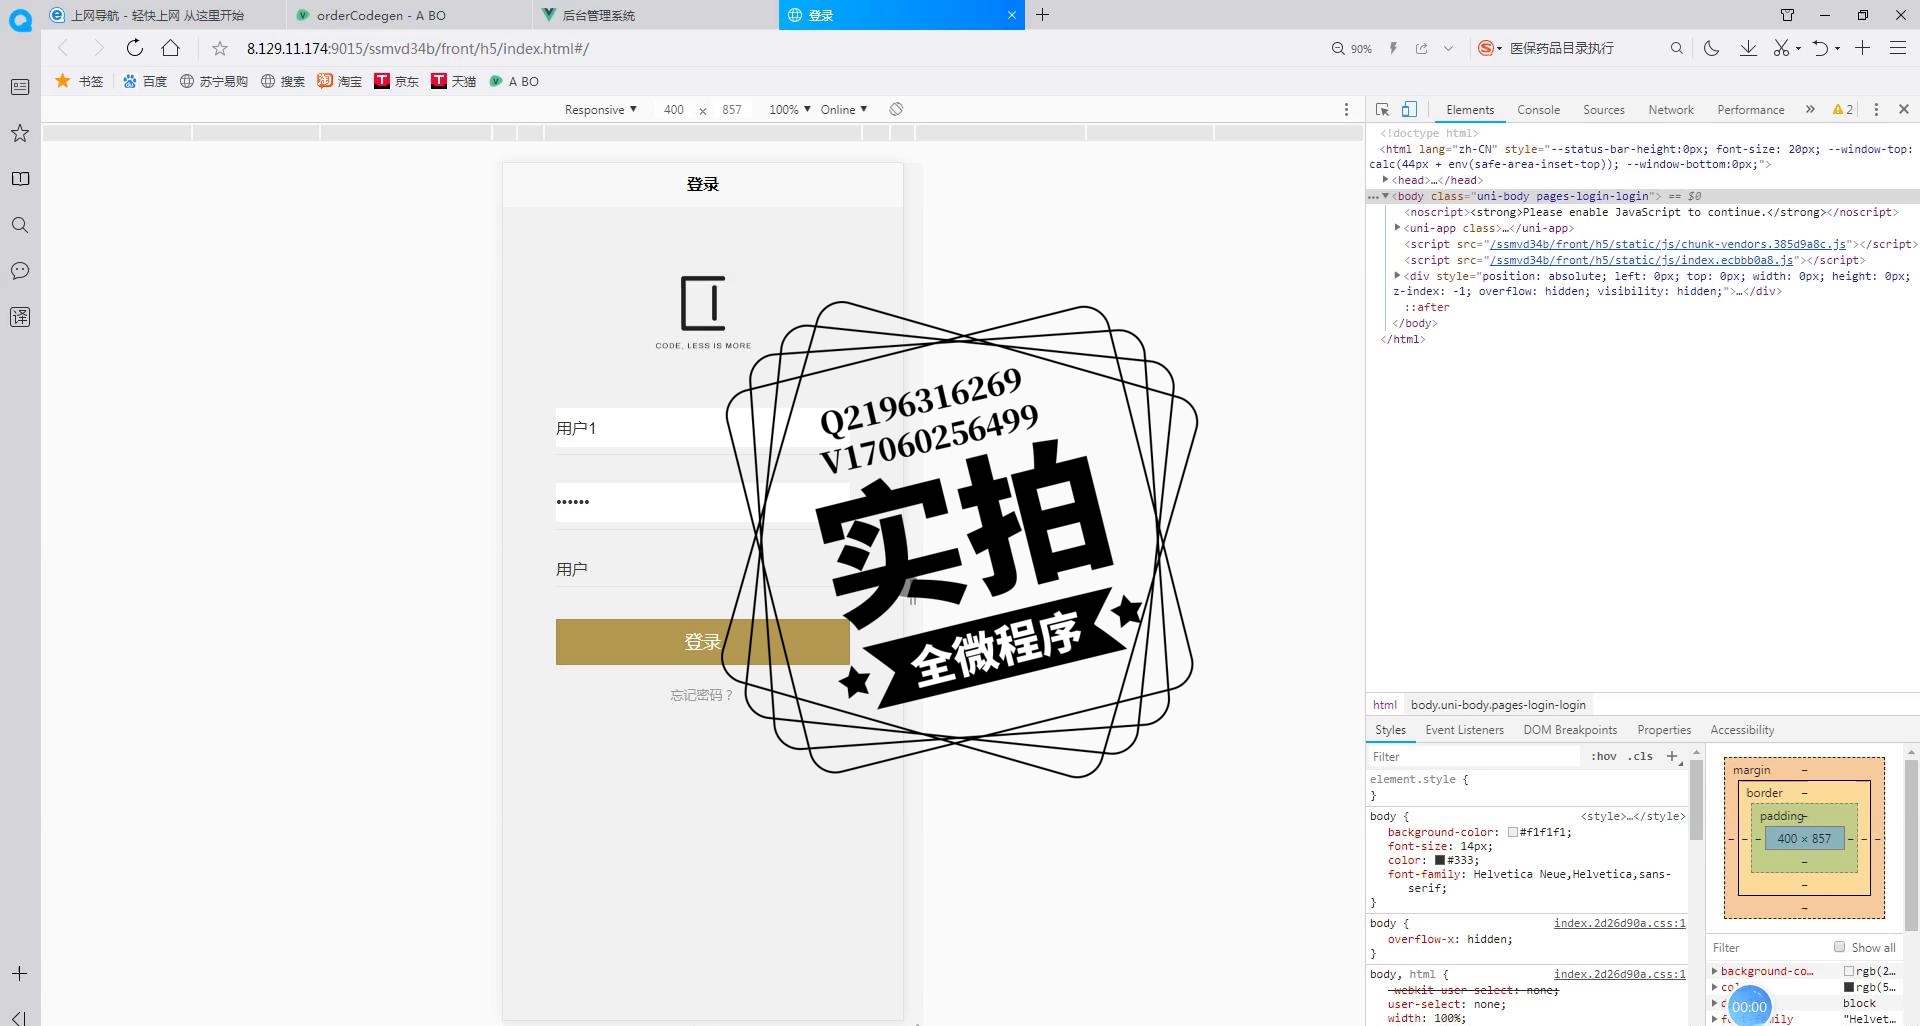Open Event Listeners pane tab
Screen dimensions: 1920x1026
point(1464,730)
